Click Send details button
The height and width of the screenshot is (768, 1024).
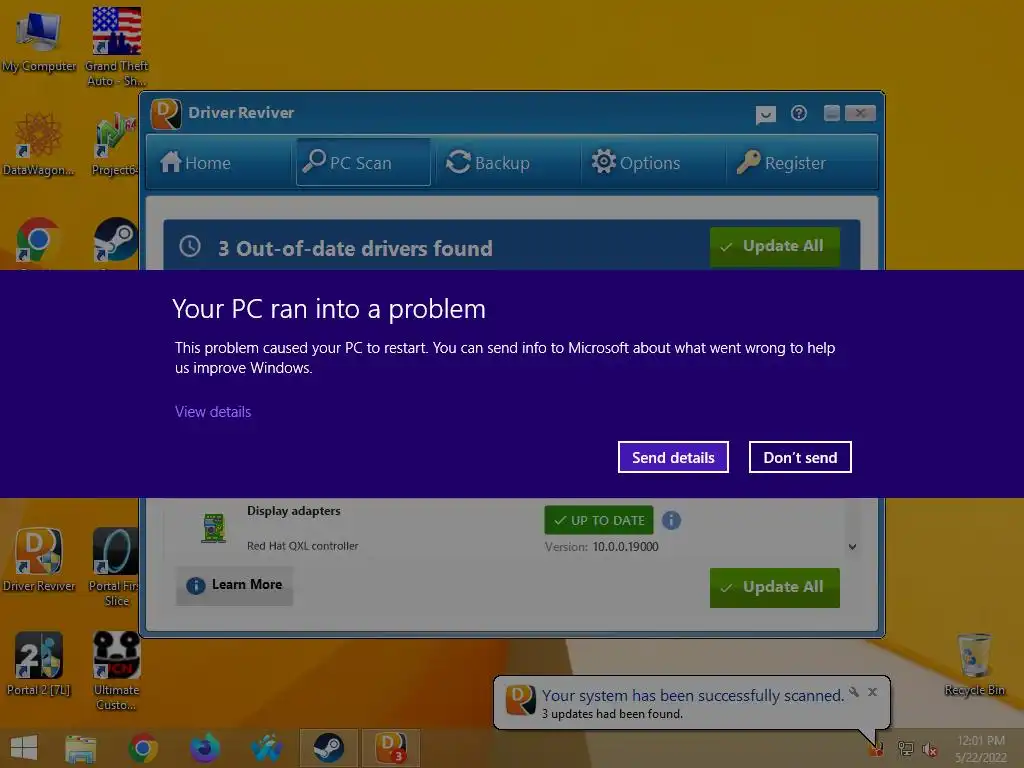click(673, 457)
